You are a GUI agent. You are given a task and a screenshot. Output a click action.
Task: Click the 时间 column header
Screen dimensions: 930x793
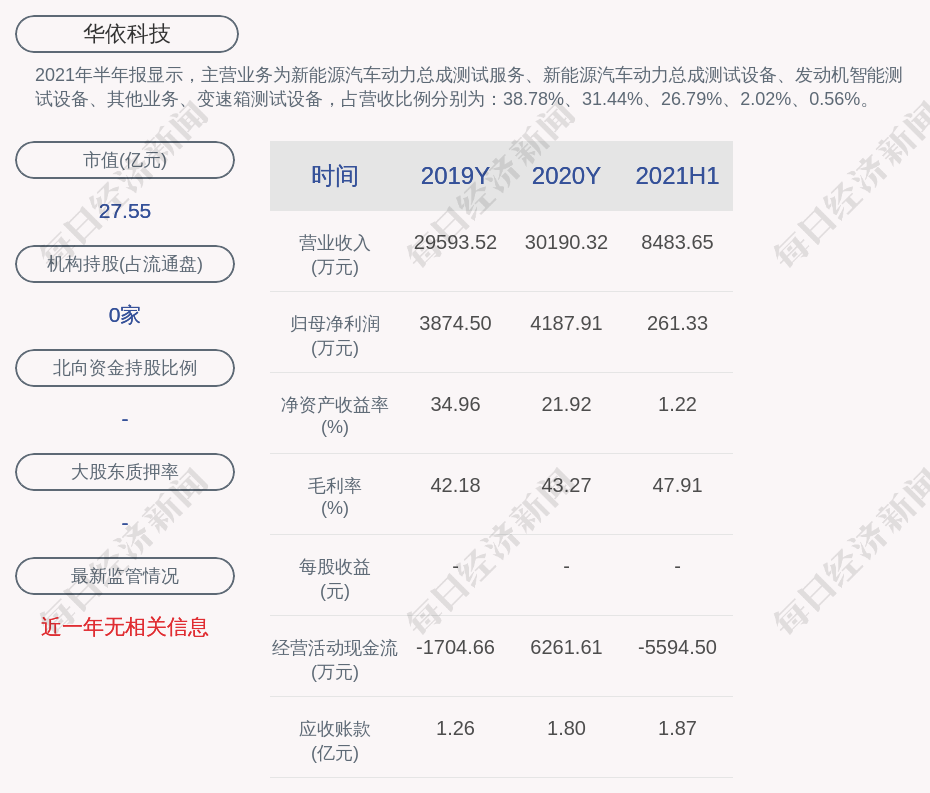point(335,176)
